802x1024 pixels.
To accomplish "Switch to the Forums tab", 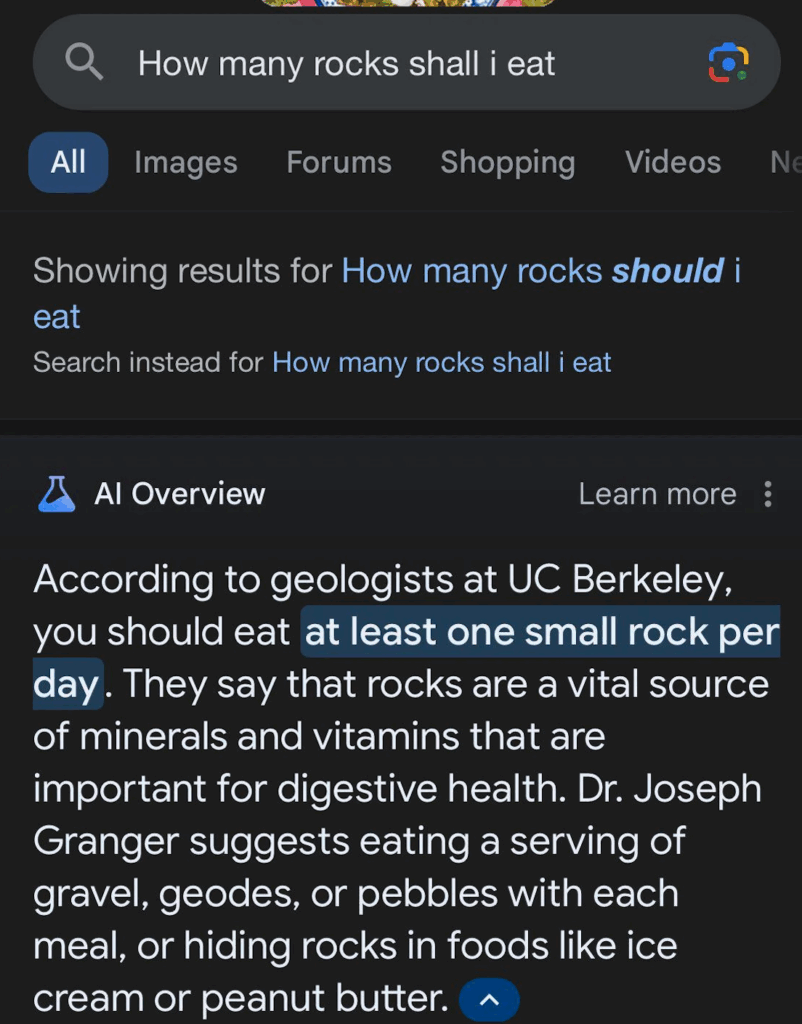I will [x=339, y=162].
